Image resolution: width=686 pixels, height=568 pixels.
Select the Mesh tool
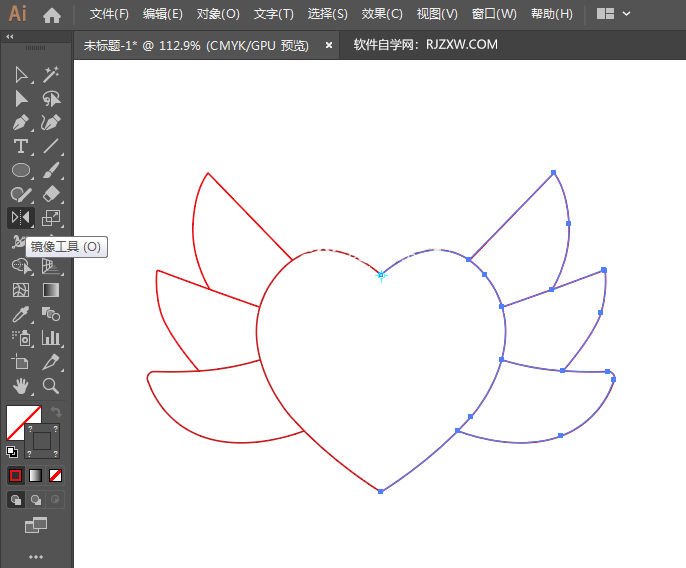tap(21, 290)
